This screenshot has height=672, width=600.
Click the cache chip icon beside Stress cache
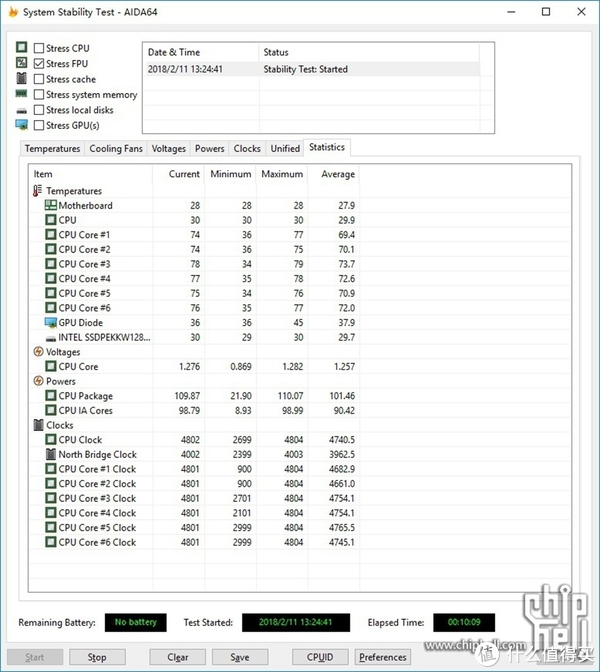[21, 78]
